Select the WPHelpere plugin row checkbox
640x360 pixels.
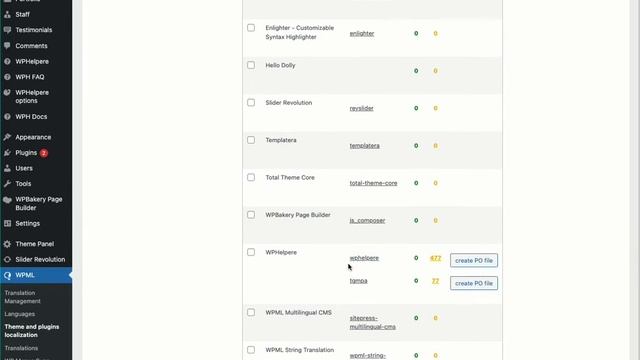[251, 252]
